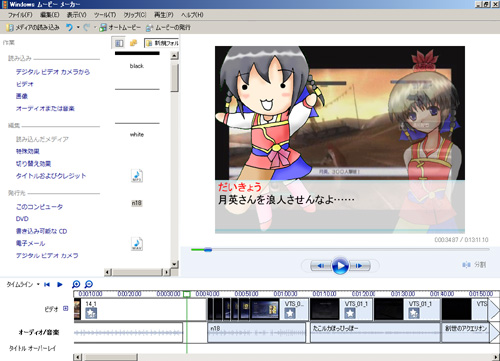Publish to 書き込み可能な CD link
Screen dimensions: 500x361
(x=42, y=231)
